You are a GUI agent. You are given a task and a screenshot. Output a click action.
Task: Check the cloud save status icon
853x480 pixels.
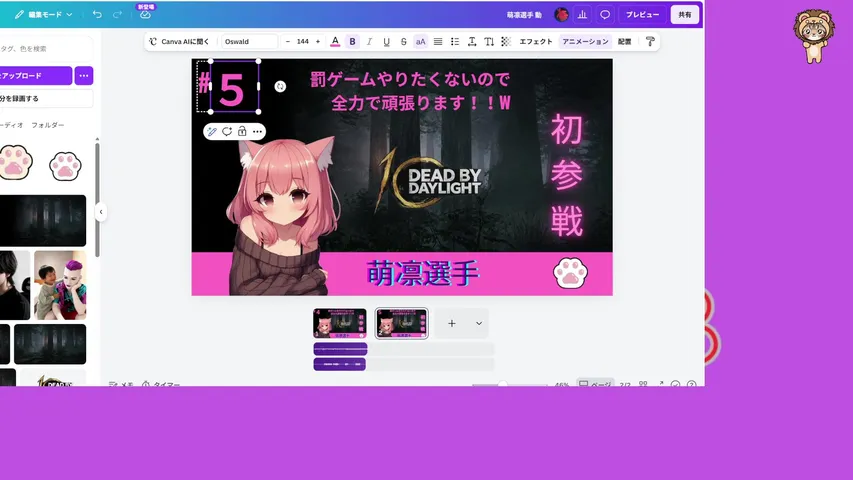click(x=145, y=15)
